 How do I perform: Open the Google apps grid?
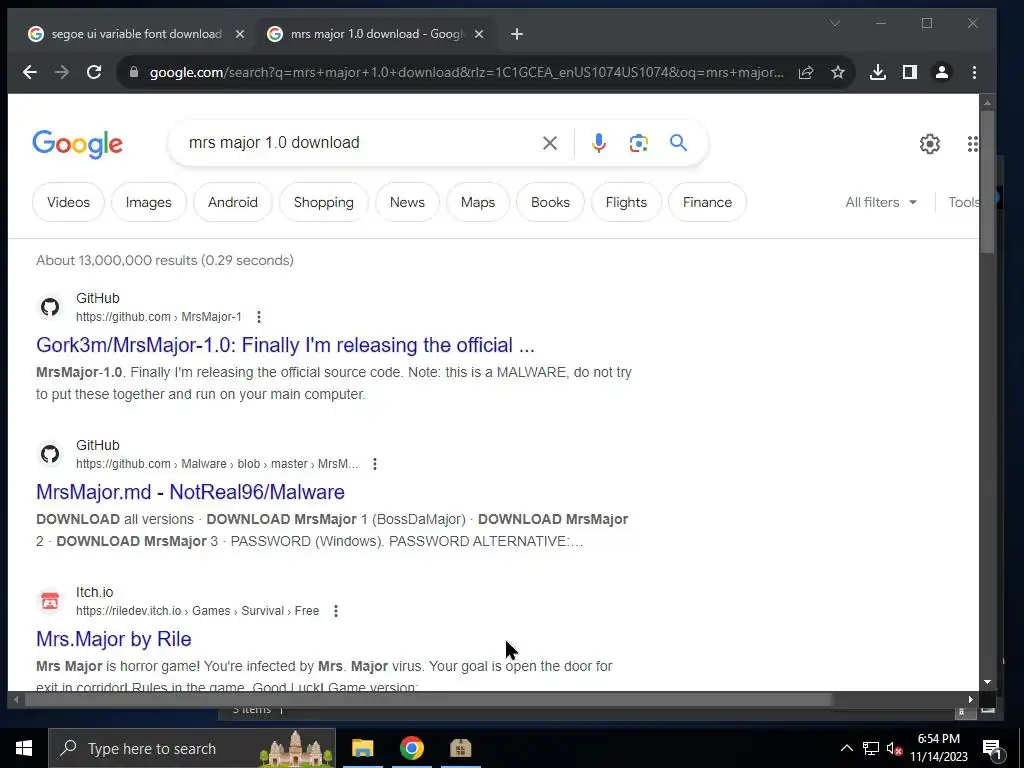972,144
